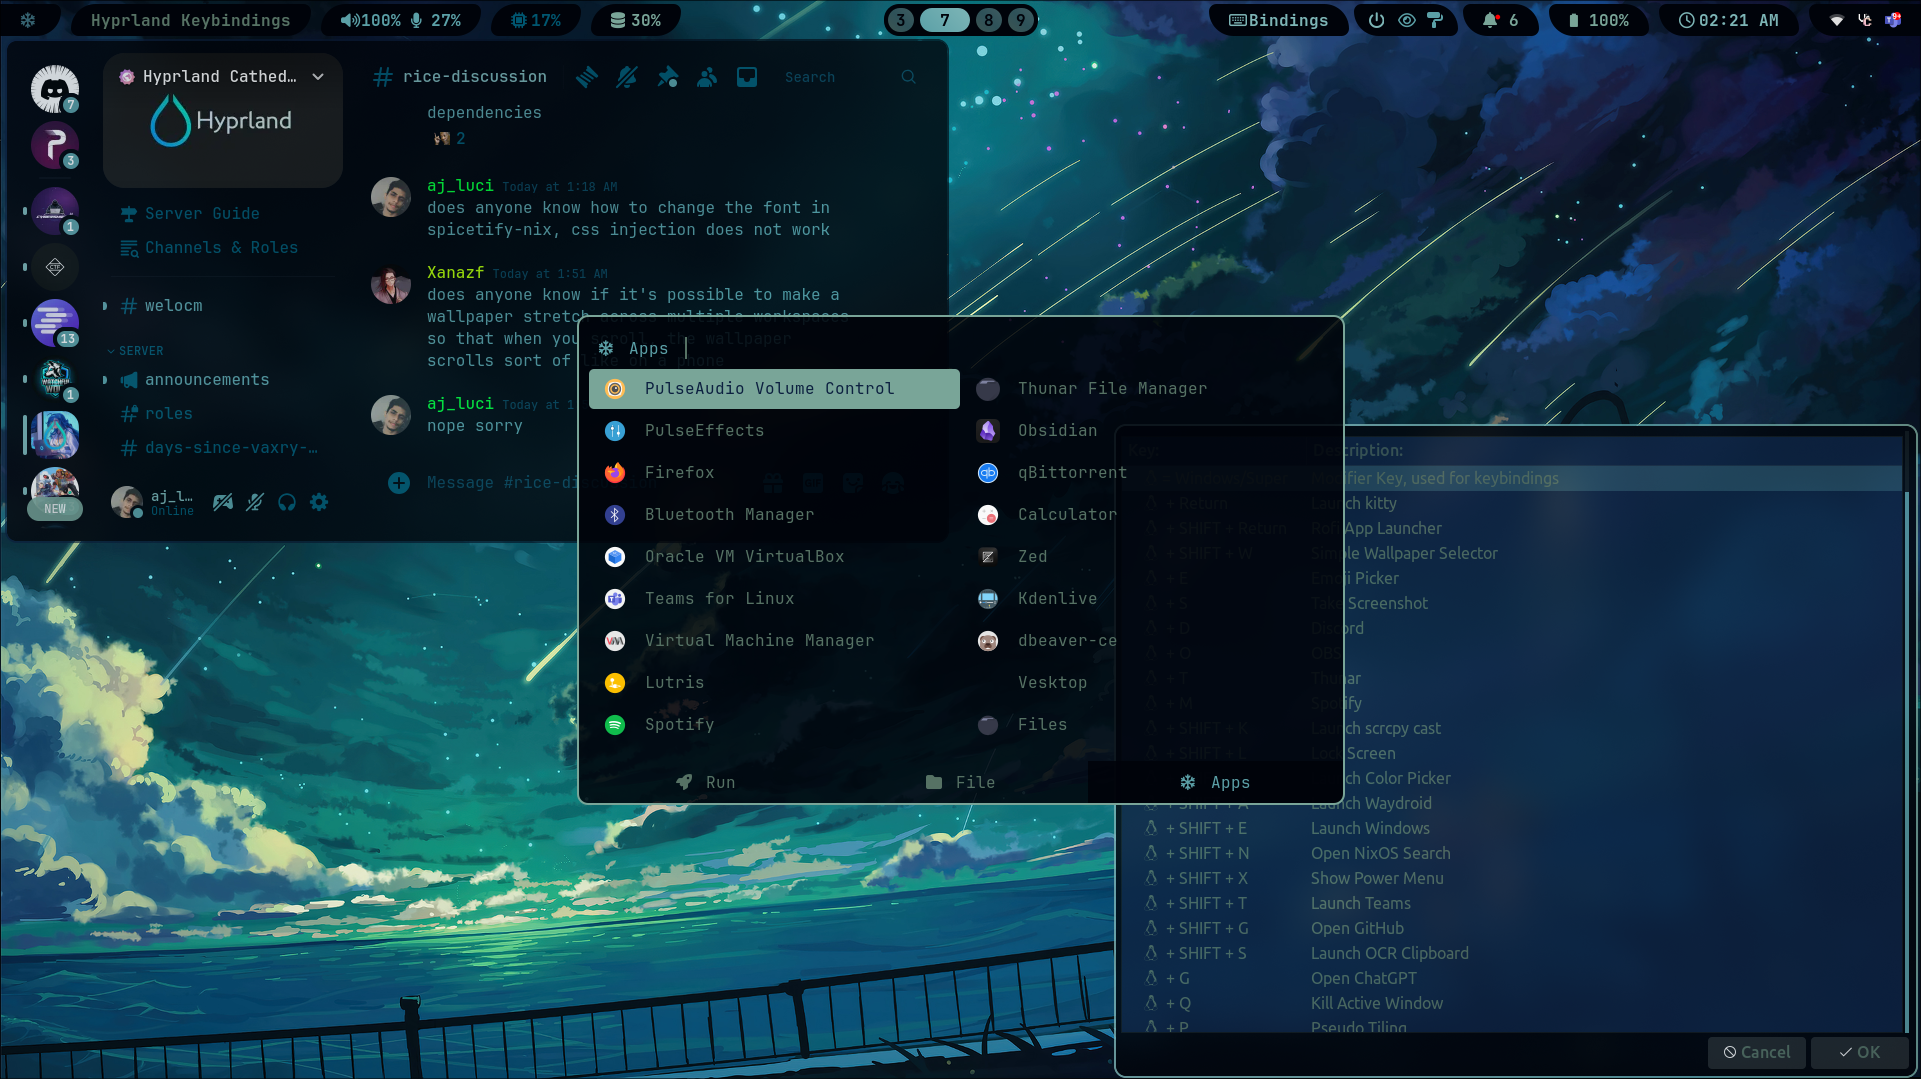Toggle the crossed-out icon beside aj_l… user panel
The height and width of the screenshot is (1079, 1921).
(223, 502)
